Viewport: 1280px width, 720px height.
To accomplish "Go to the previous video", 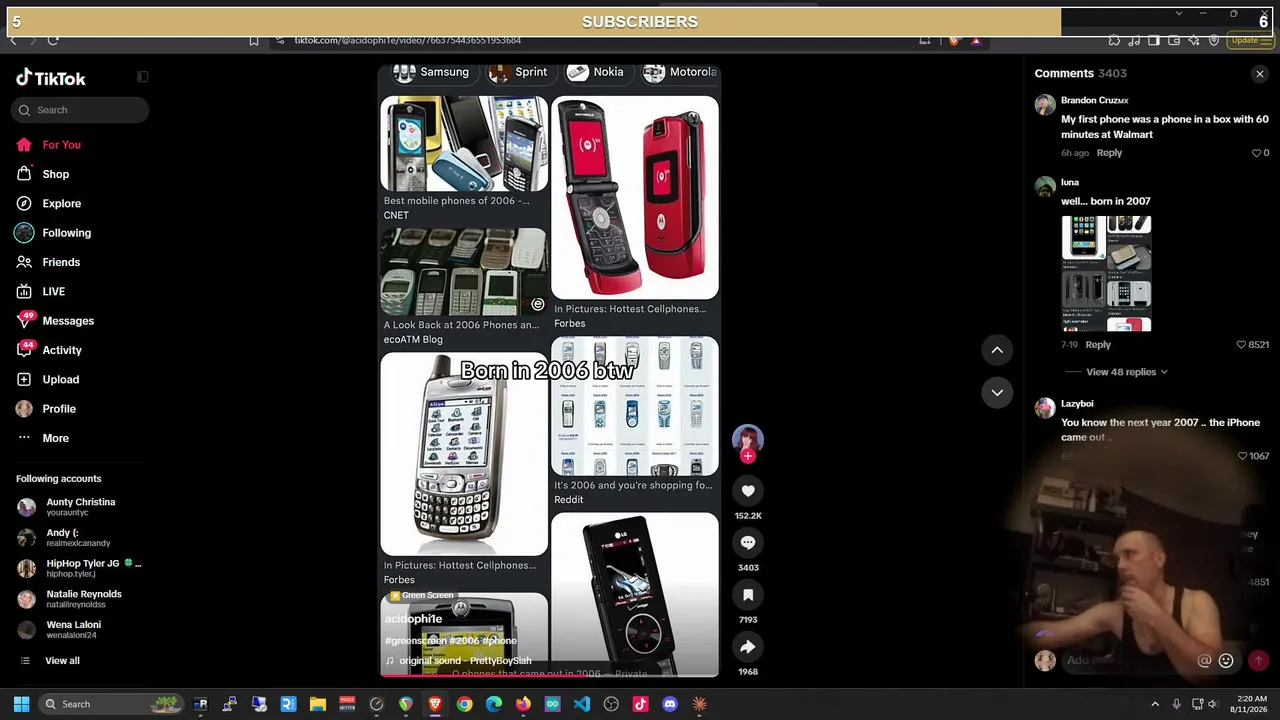I will tap(997, 350).
